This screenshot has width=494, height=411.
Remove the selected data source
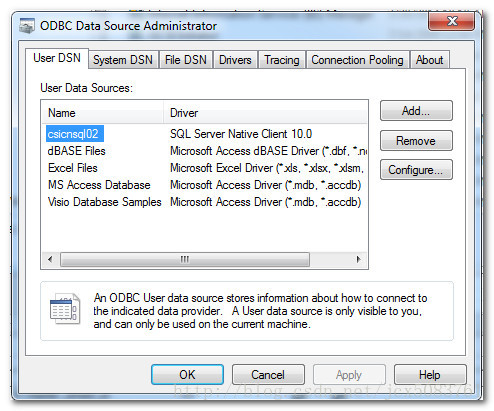(x=416, y=141)
